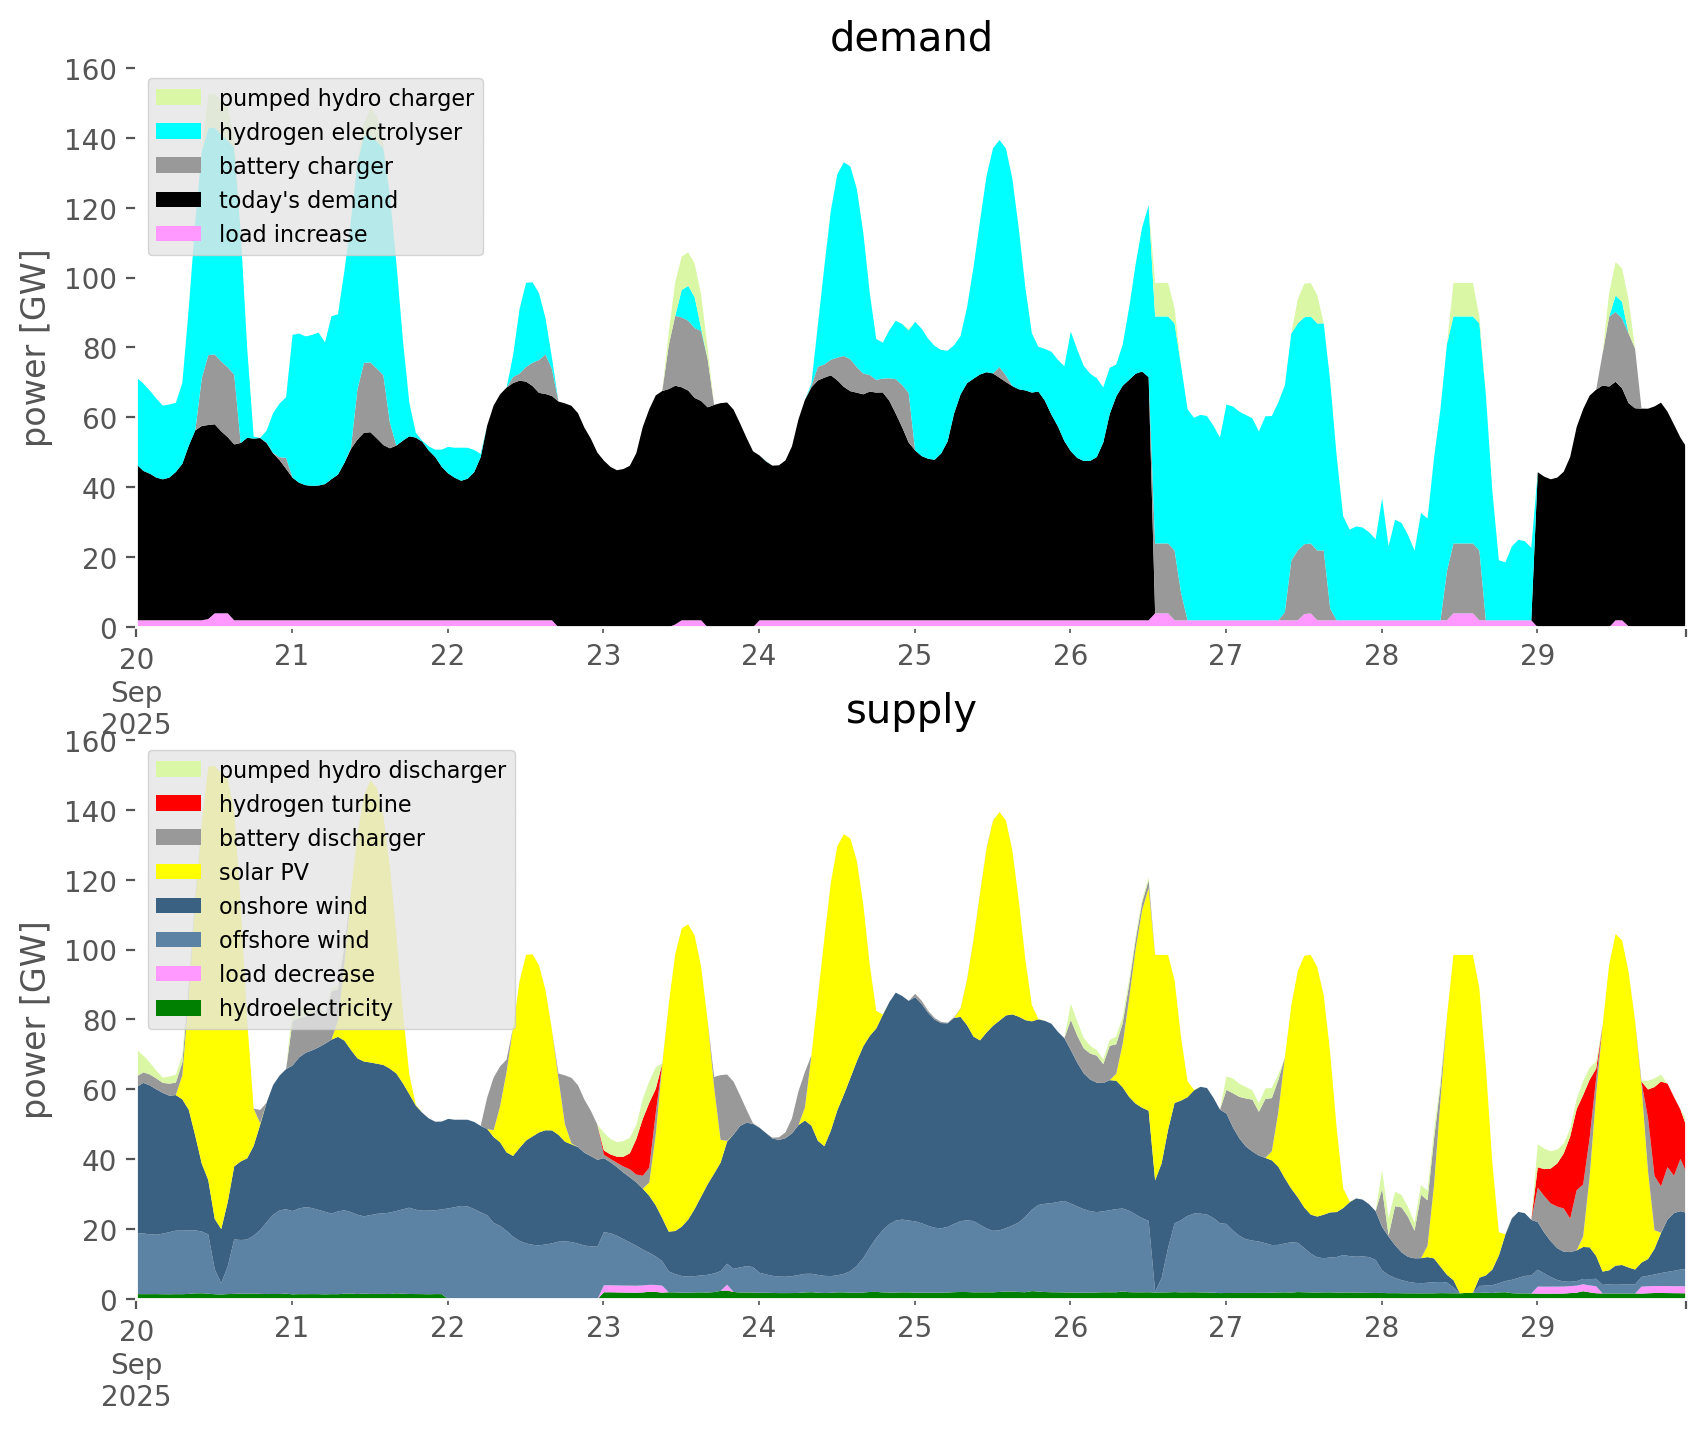Click the gray battery charger legend swatch
The height and width of the screenshot is (1431, 1706).
click(180, 166)
